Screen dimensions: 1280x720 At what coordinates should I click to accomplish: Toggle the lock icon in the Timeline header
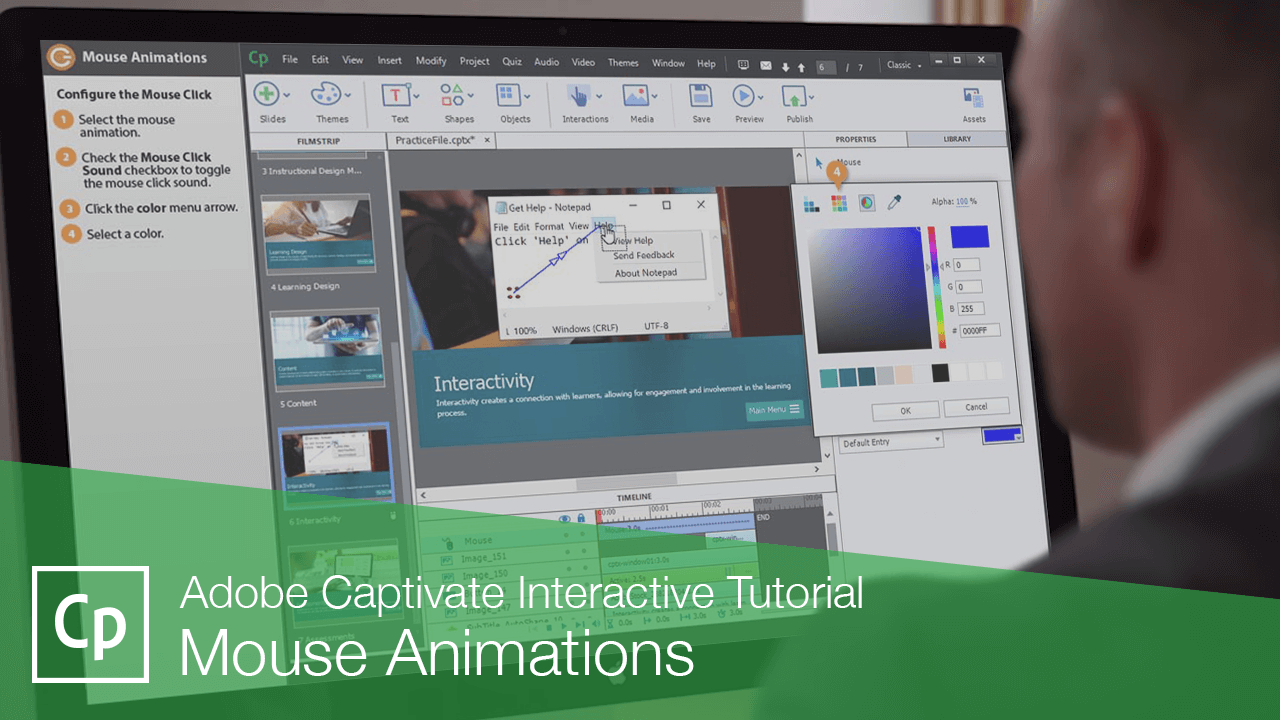(x=581, y=517)
